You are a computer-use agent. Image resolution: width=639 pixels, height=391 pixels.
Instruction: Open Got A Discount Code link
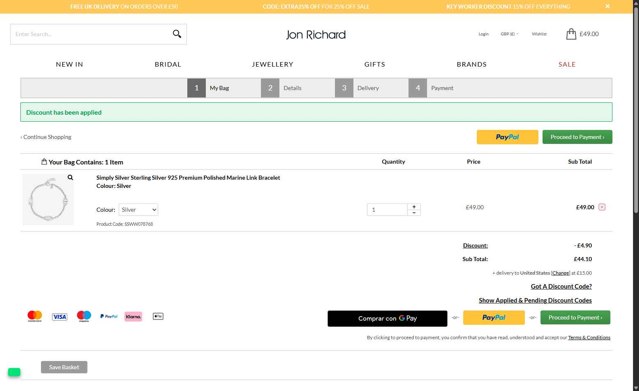pos(561,287)
